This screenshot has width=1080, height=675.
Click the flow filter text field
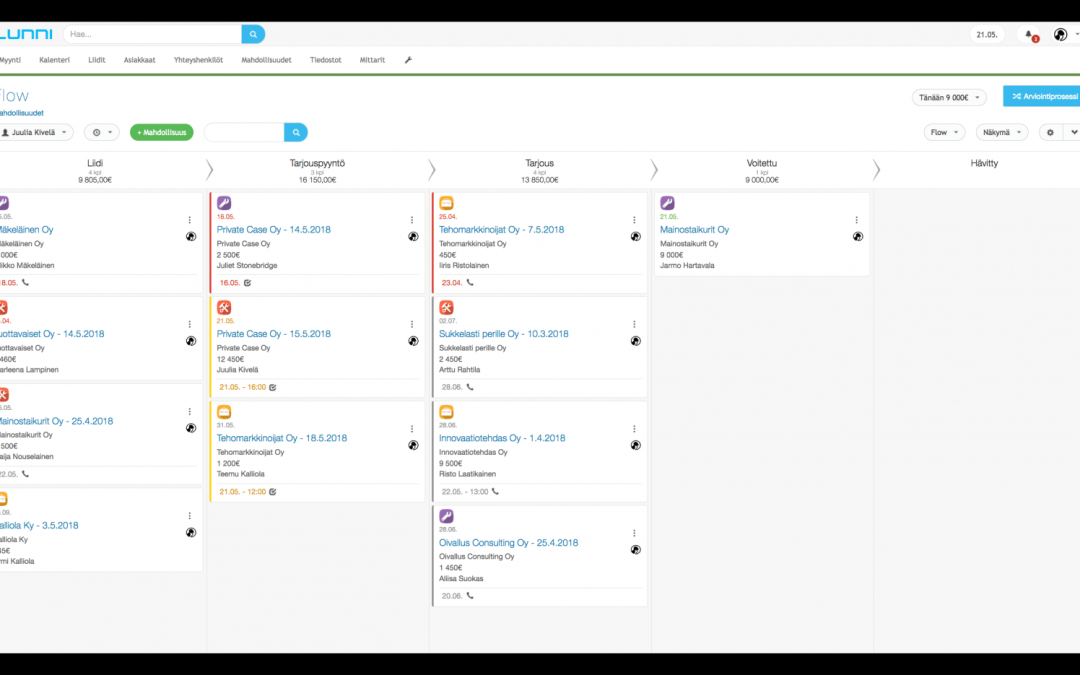(x=244, y=132)
